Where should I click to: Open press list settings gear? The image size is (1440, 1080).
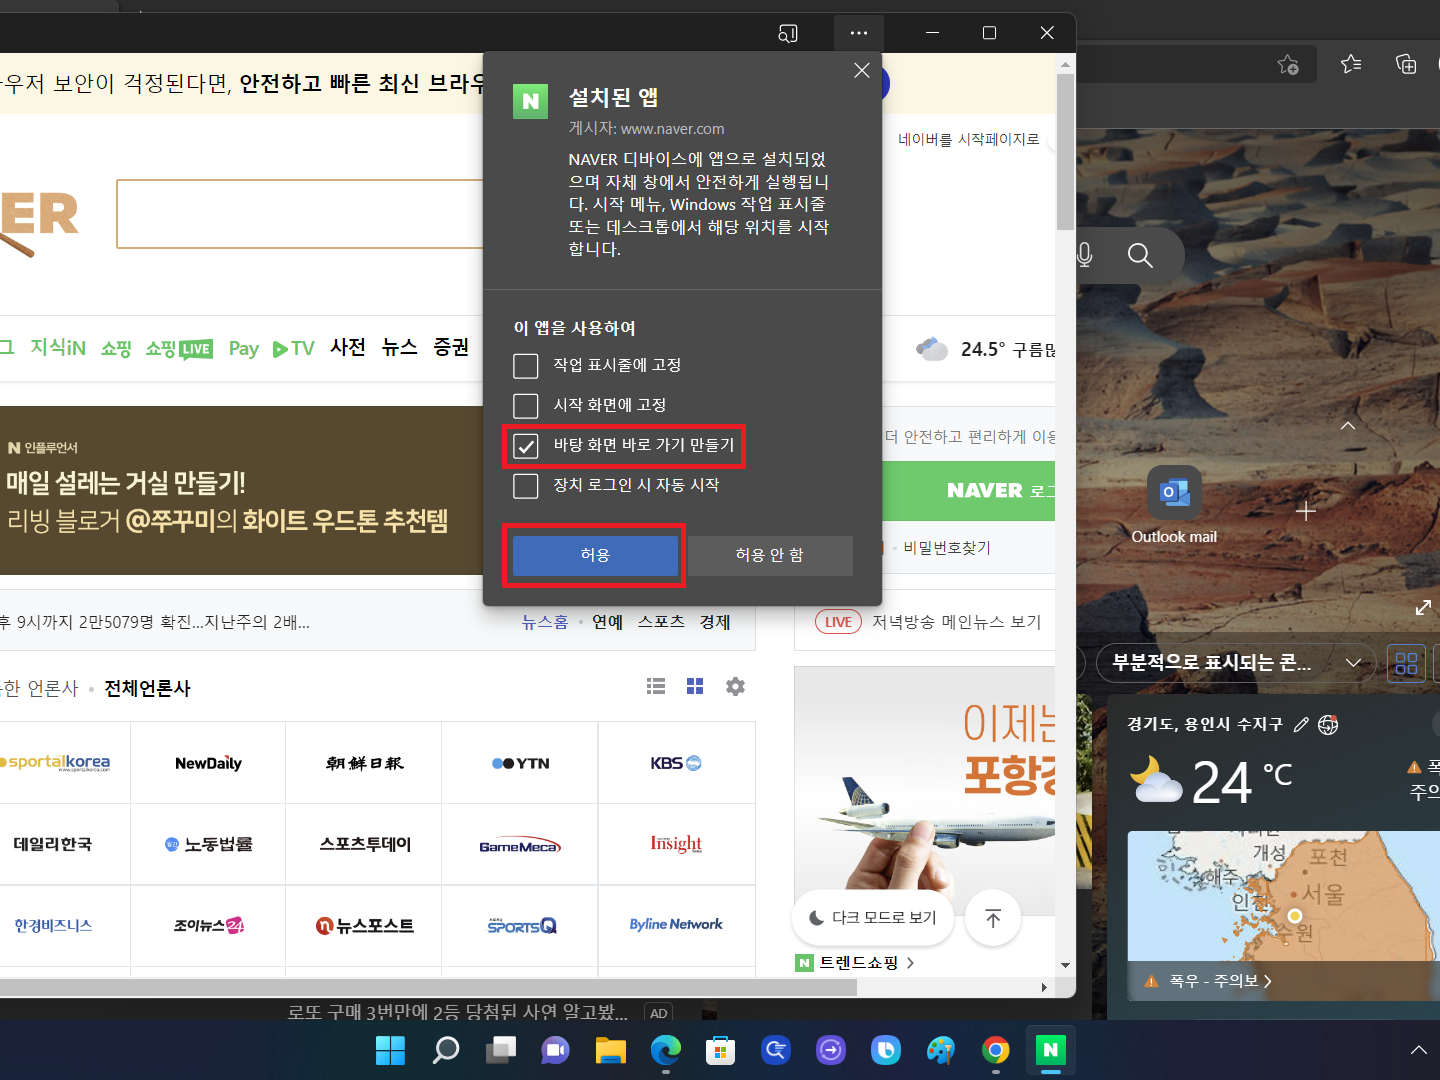pos(735,686)
